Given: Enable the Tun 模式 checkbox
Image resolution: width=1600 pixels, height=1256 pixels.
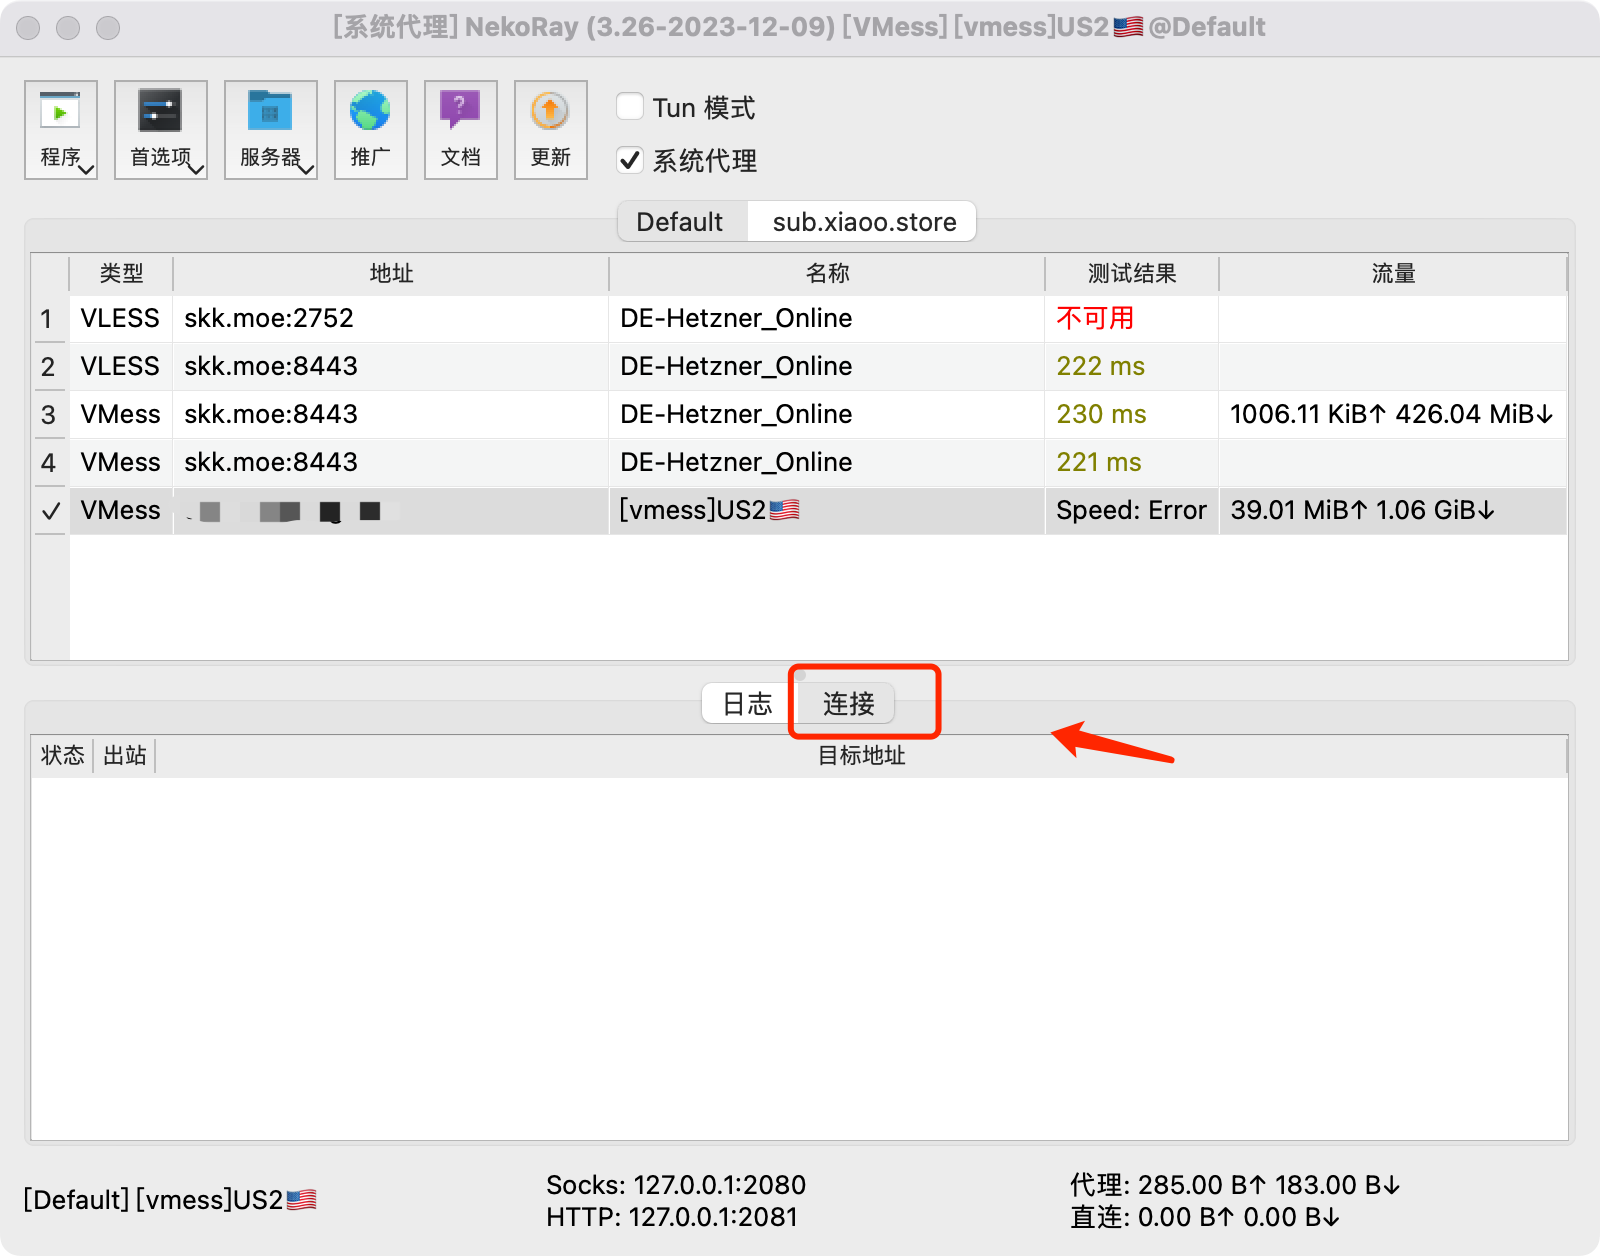Looking at the screenshot, I should (x=630, y=107).
